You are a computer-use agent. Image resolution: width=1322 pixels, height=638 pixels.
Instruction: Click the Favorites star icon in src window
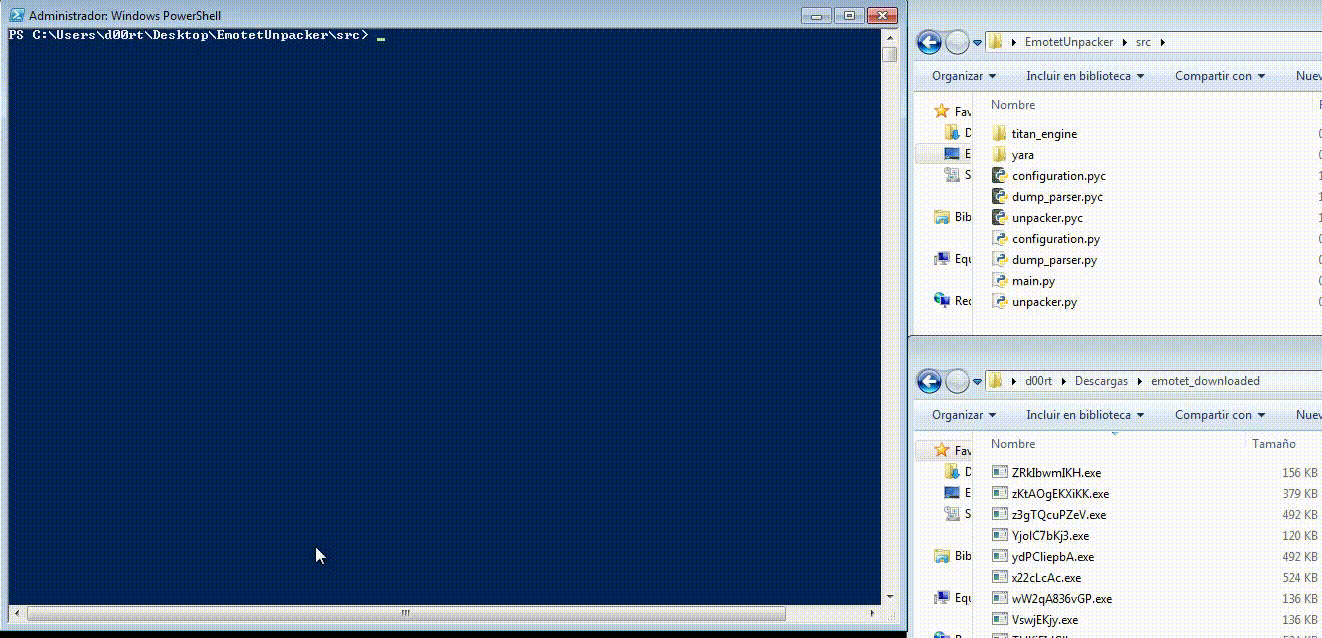[941, 111]
